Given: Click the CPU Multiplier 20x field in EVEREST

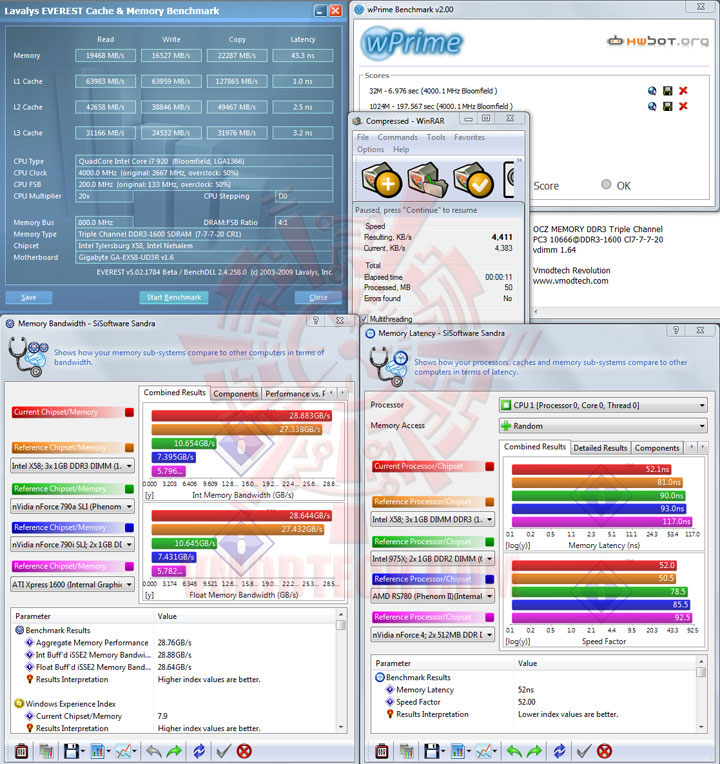Looking at the screenshot, I should click(104, 196).
